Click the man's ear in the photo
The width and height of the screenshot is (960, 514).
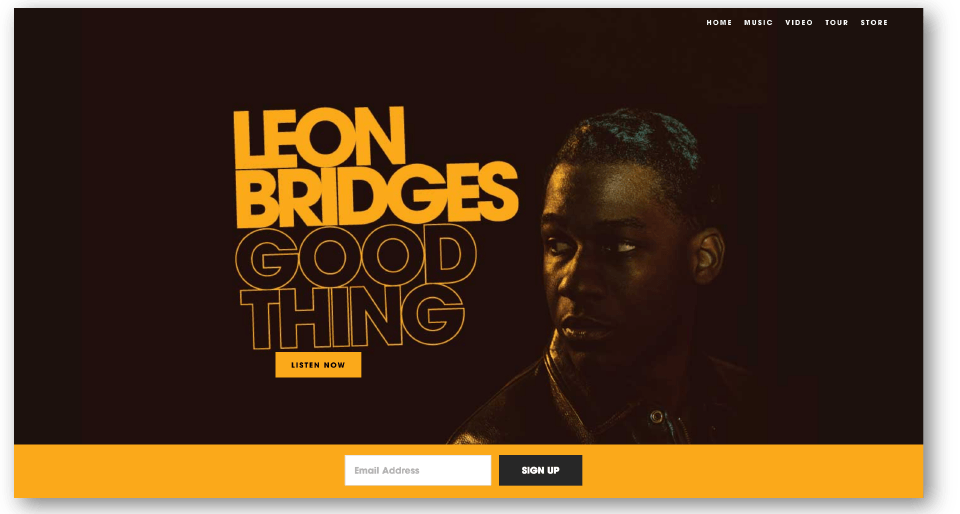(x=708, y=256)
